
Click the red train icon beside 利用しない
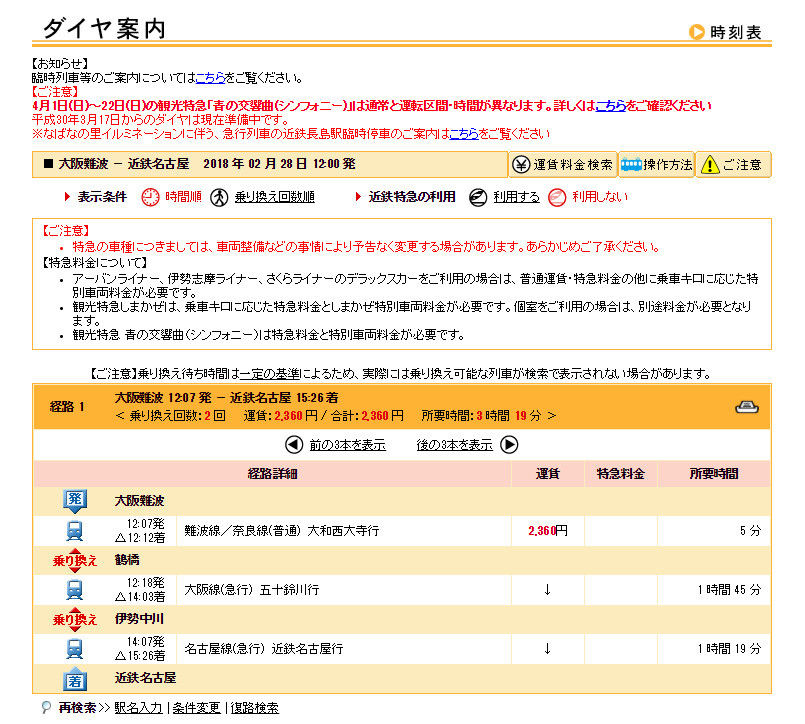click(x=557, y=198)
